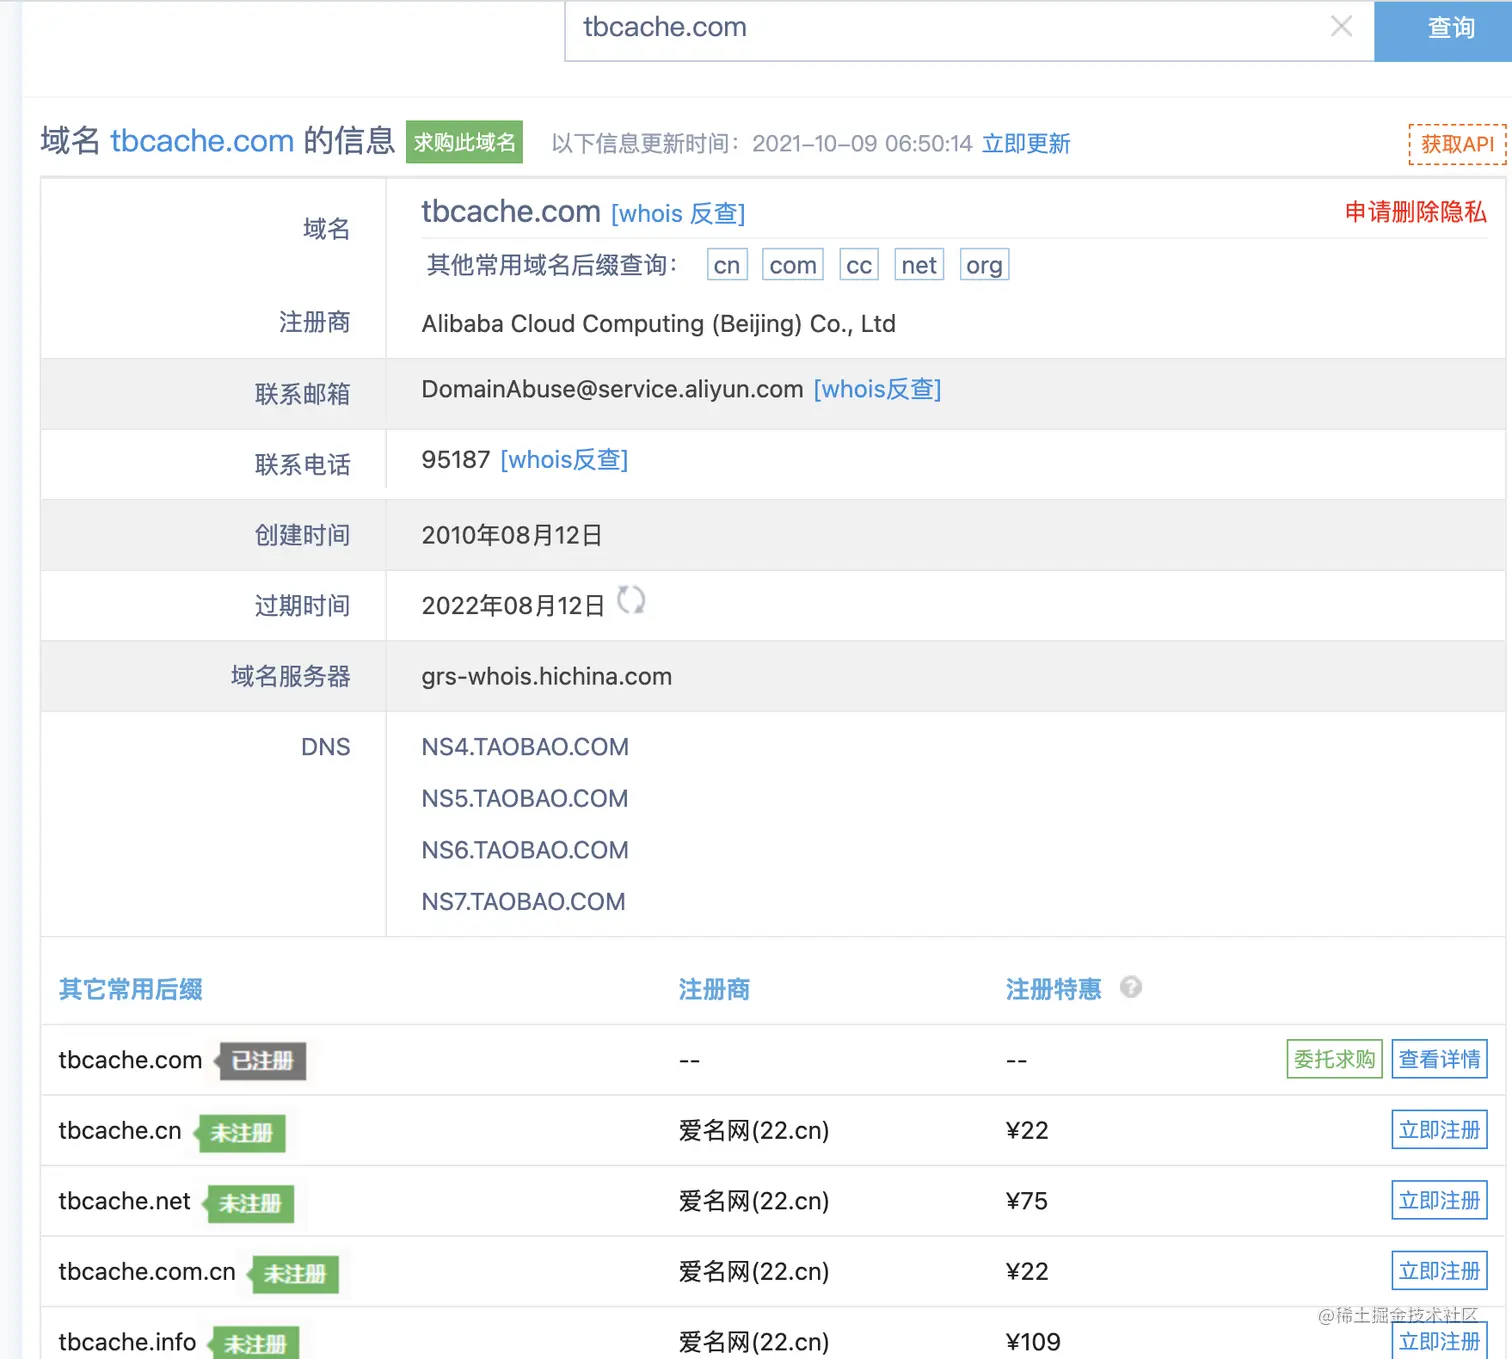Select the creation date 2010年08月12日
1512x1359 pixels.
pyautogui.click(x=512, y=535)
